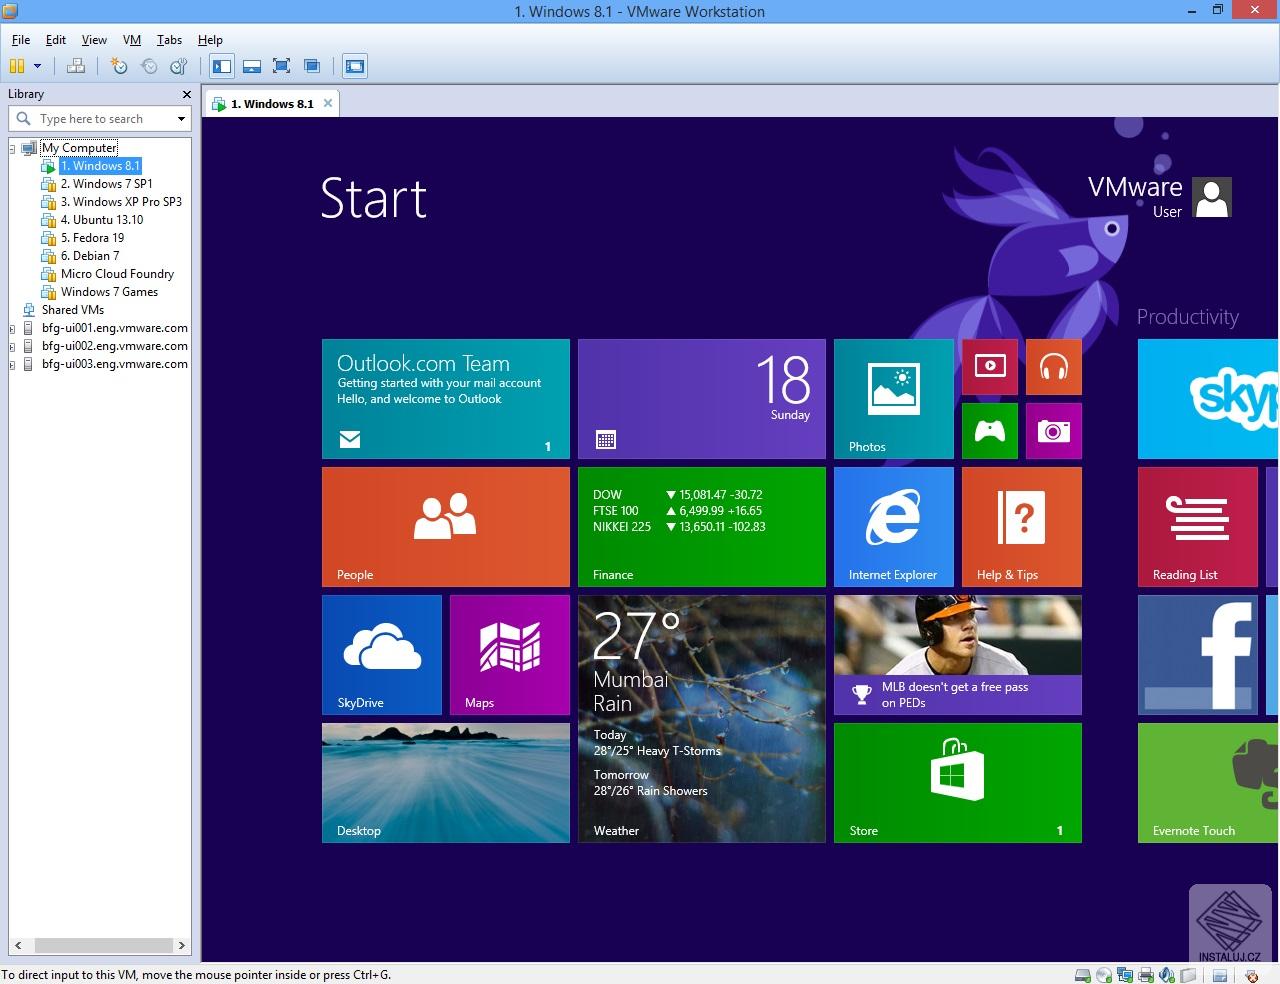The height and width of the screenshot is (984, 1280).
Task: Toggle the console view toolbar button
Action: tap(355, 66)
